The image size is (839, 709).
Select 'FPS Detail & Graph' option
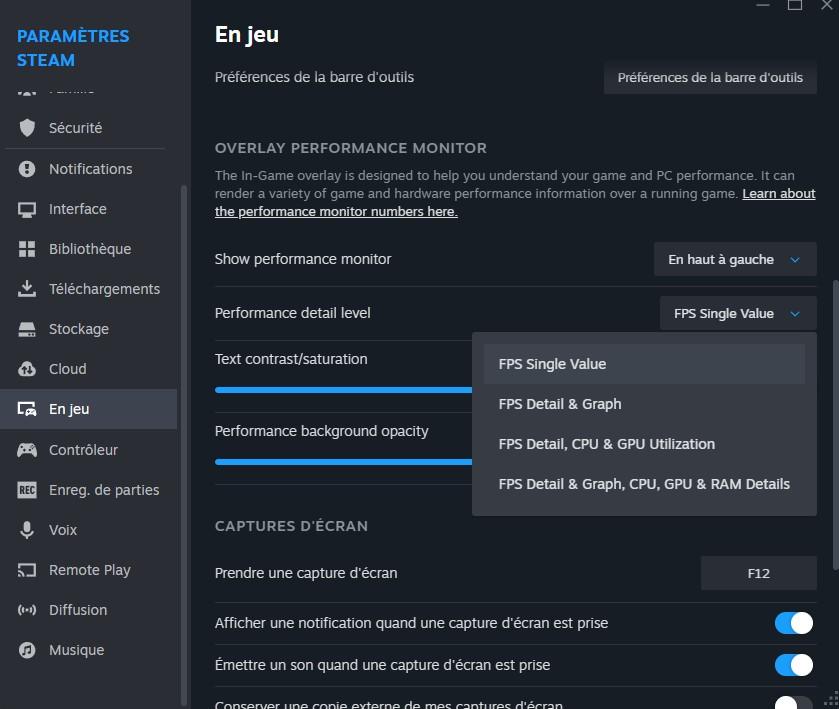click(560, 404)
